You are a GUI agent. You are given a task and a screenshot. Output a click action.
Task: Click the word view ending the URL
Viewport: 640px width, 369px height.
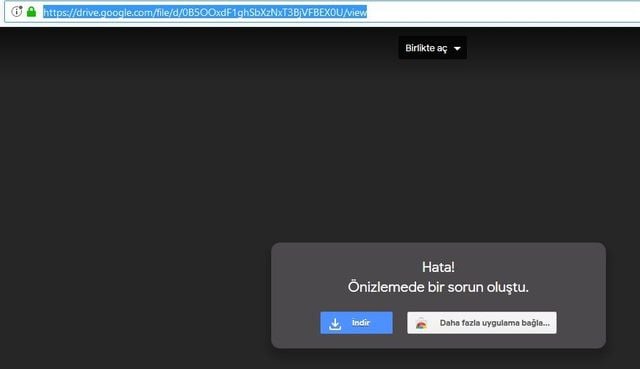(x=357, y=12)
